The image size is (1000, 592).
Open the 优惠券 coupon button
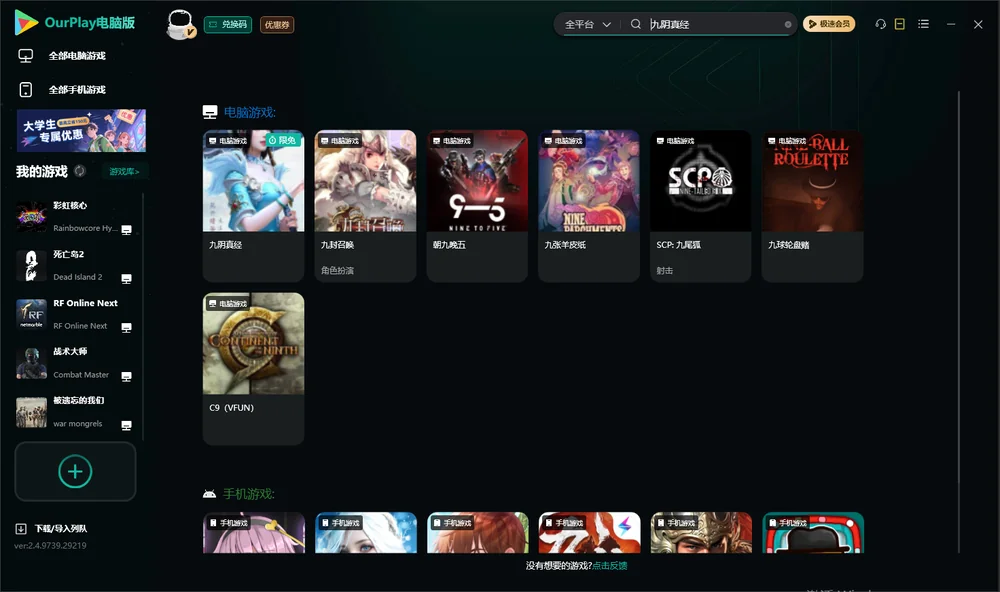pos(277,24)
